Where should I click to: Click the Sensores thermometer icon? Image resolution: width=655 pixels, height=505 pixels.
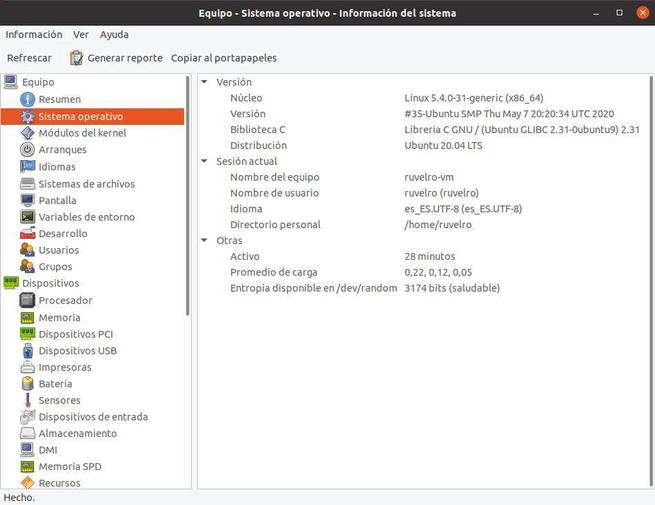28,400
